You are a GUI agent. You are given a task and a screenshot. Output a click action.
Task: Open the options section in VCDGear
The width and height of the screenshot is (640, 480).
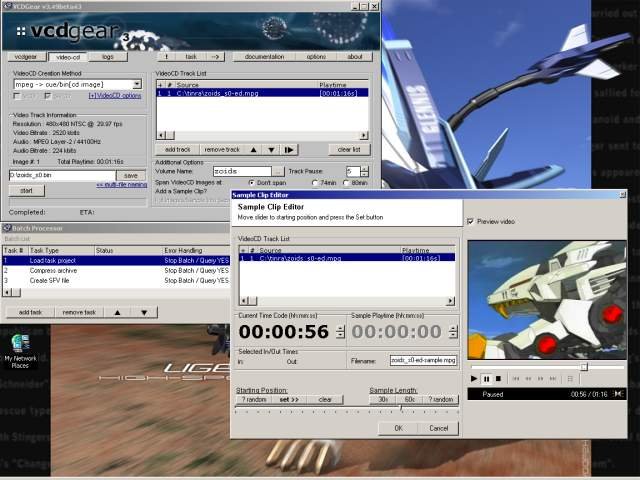(316, 57)
